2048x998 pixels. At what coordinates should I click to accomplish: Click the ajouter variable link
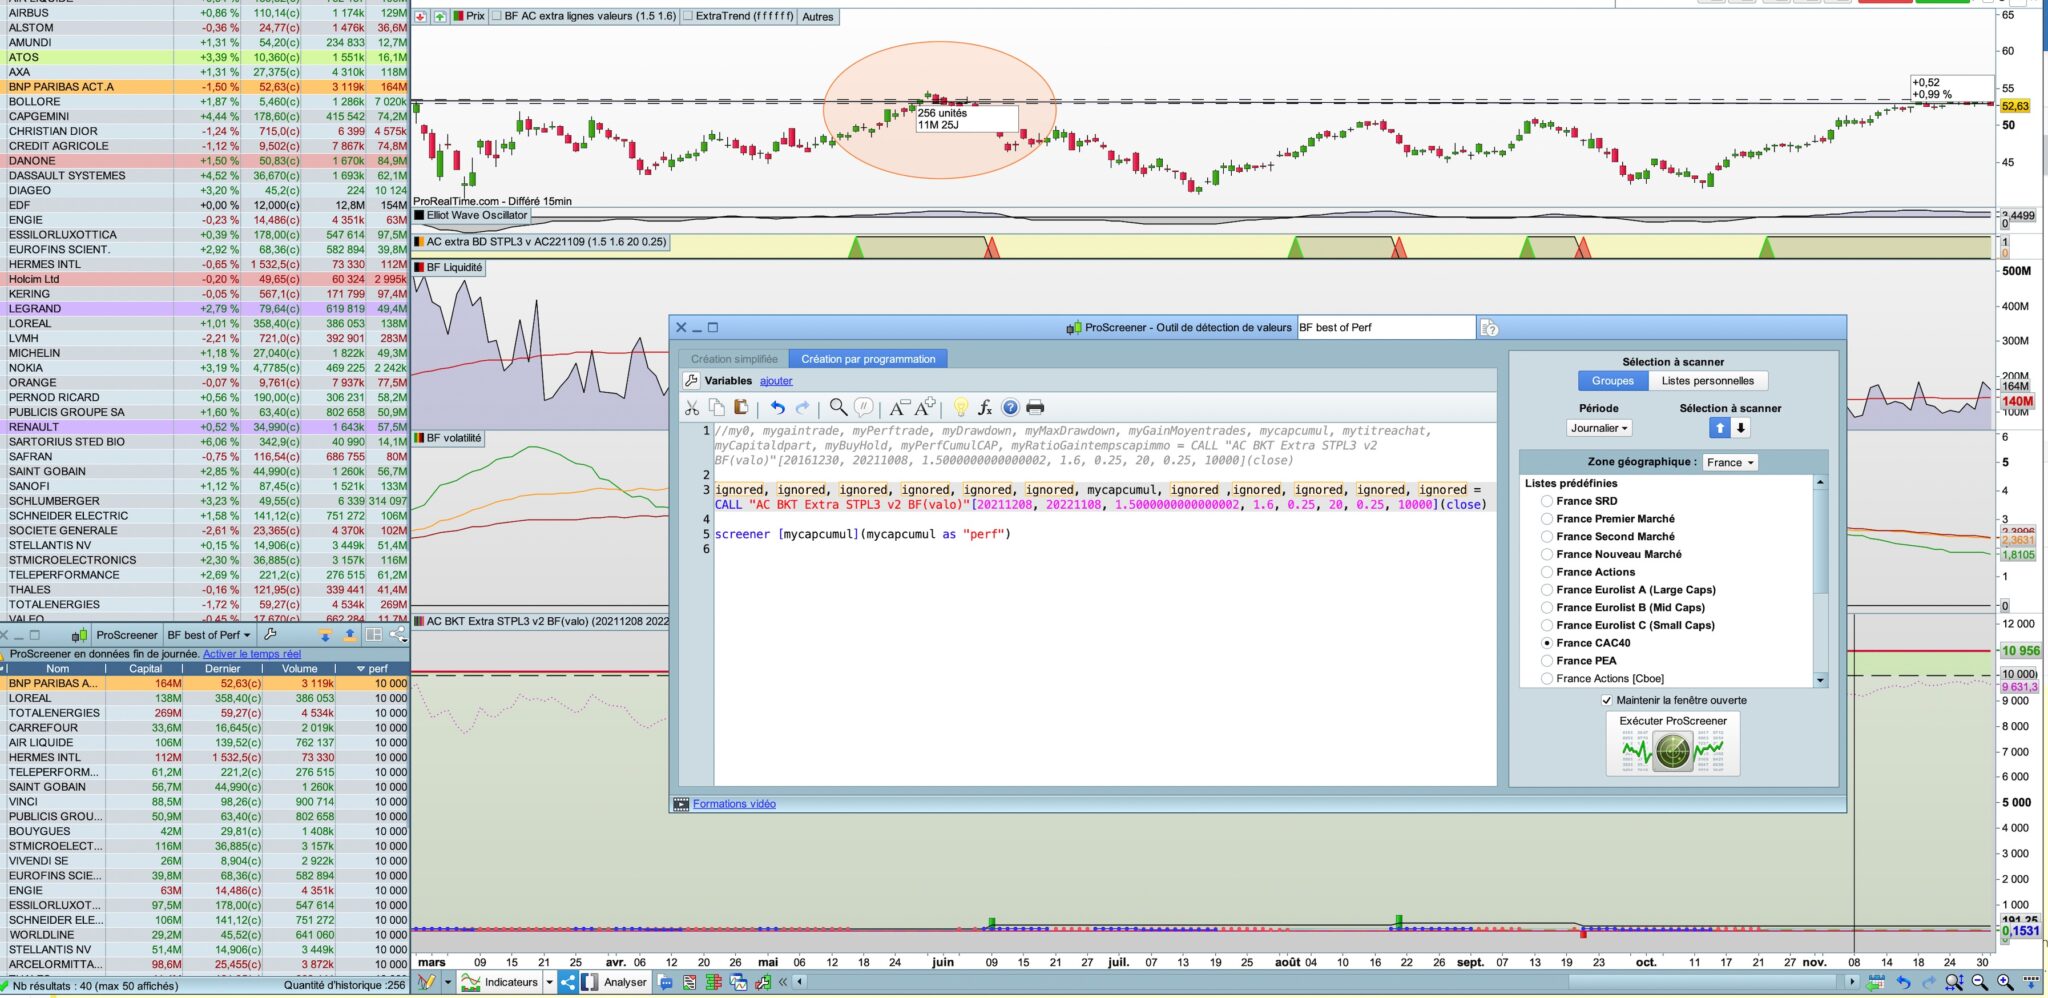tap(776, 381)
